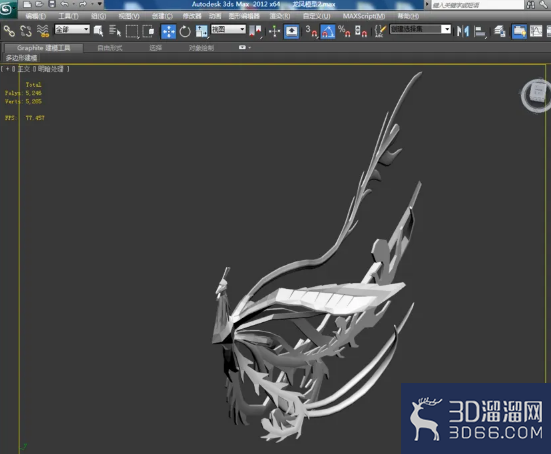Image resolution: width=551 pixels, height=454 pixels.
Task: Open the 3ds Max application menu button
Action: pyautogui.click(x=7, y=8)
